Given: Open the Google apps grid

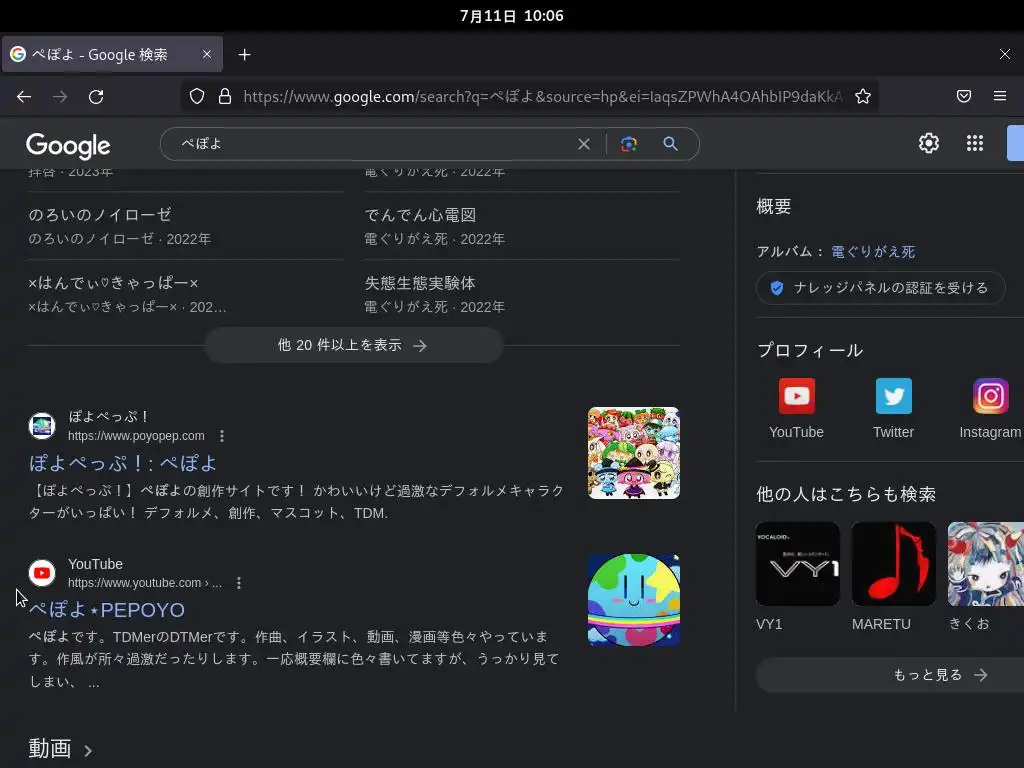Looking at the screenshot, I should point(975,143).
